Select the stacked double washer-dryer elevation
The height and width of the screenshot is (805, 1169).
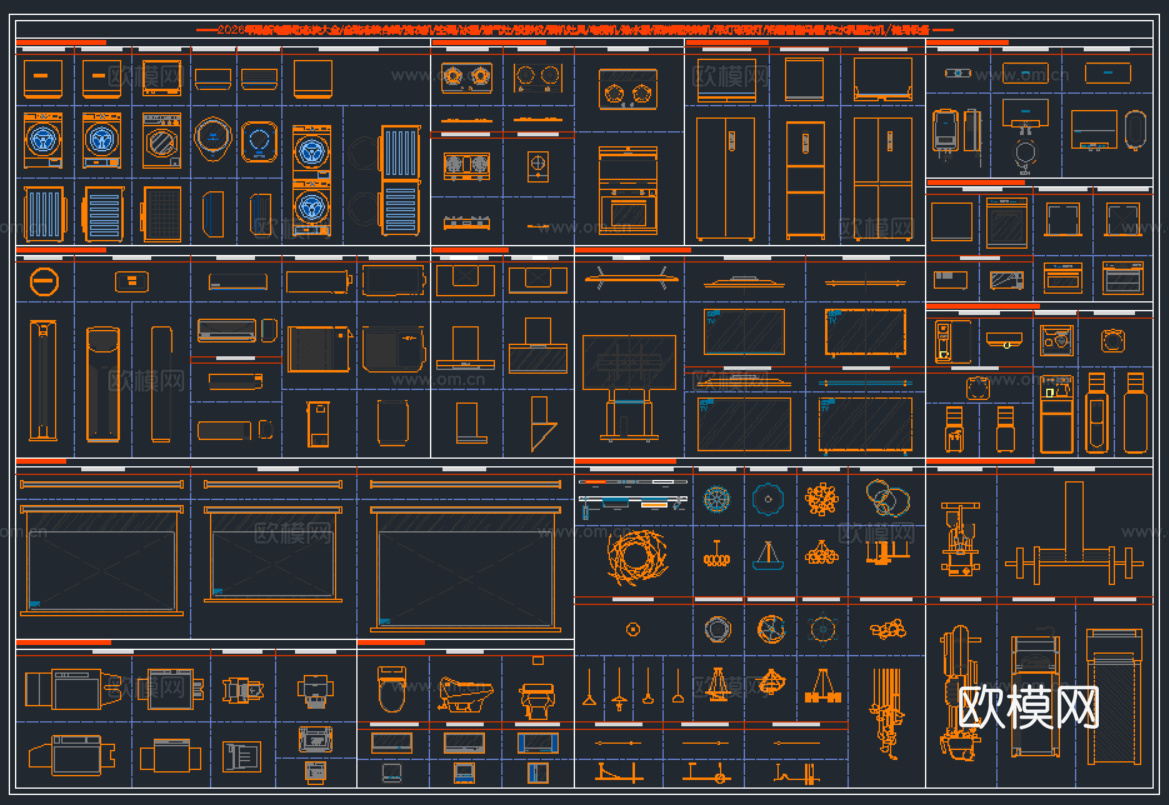point(312,179)
